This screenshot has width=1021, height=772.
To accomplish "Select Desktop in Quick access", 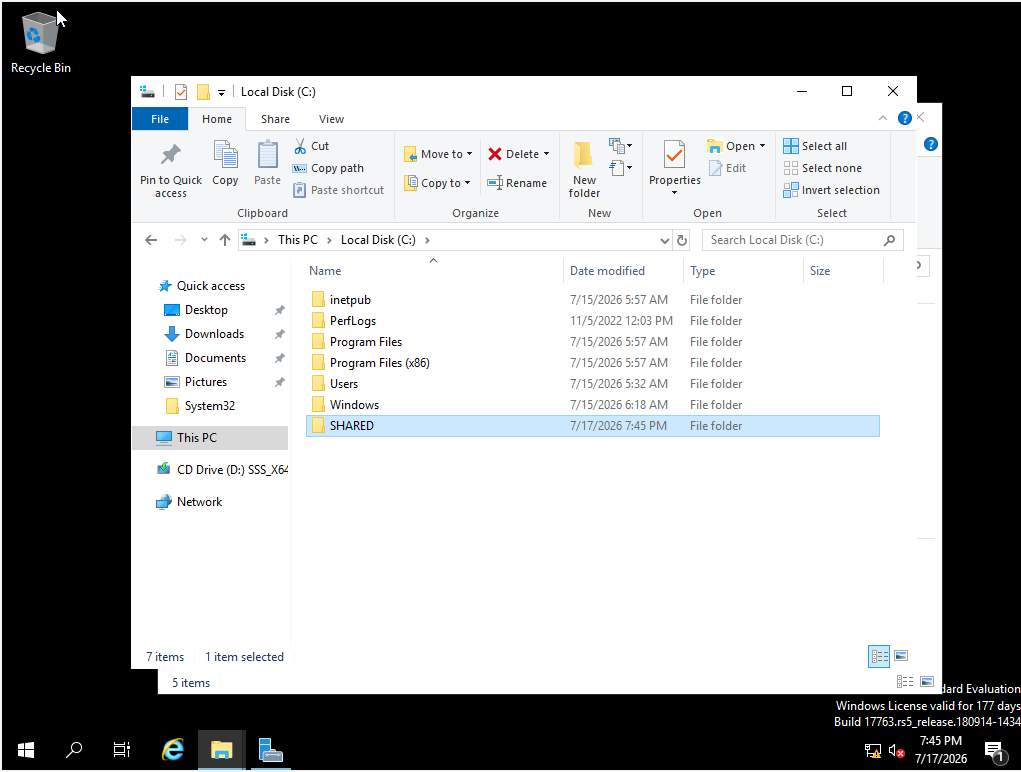I will [206, 310].
